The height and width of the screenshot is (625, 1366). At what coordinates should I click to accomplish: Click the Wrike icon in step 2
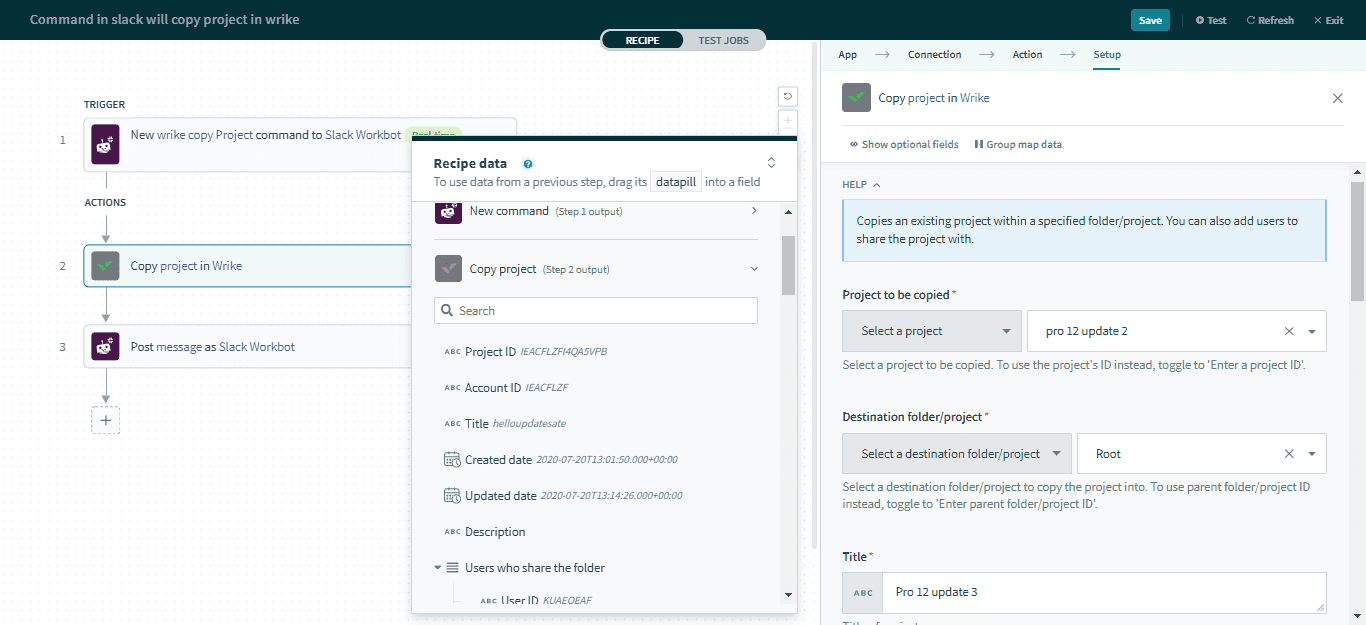[x=105, y=266]
